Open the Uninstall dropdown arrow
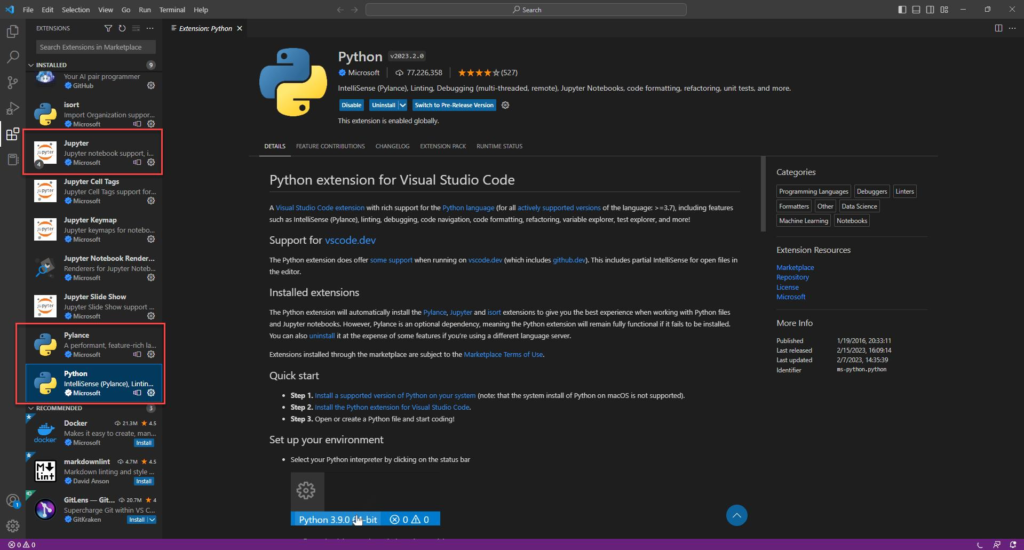This screenshot has height=550, width=1024. point(403,105)
